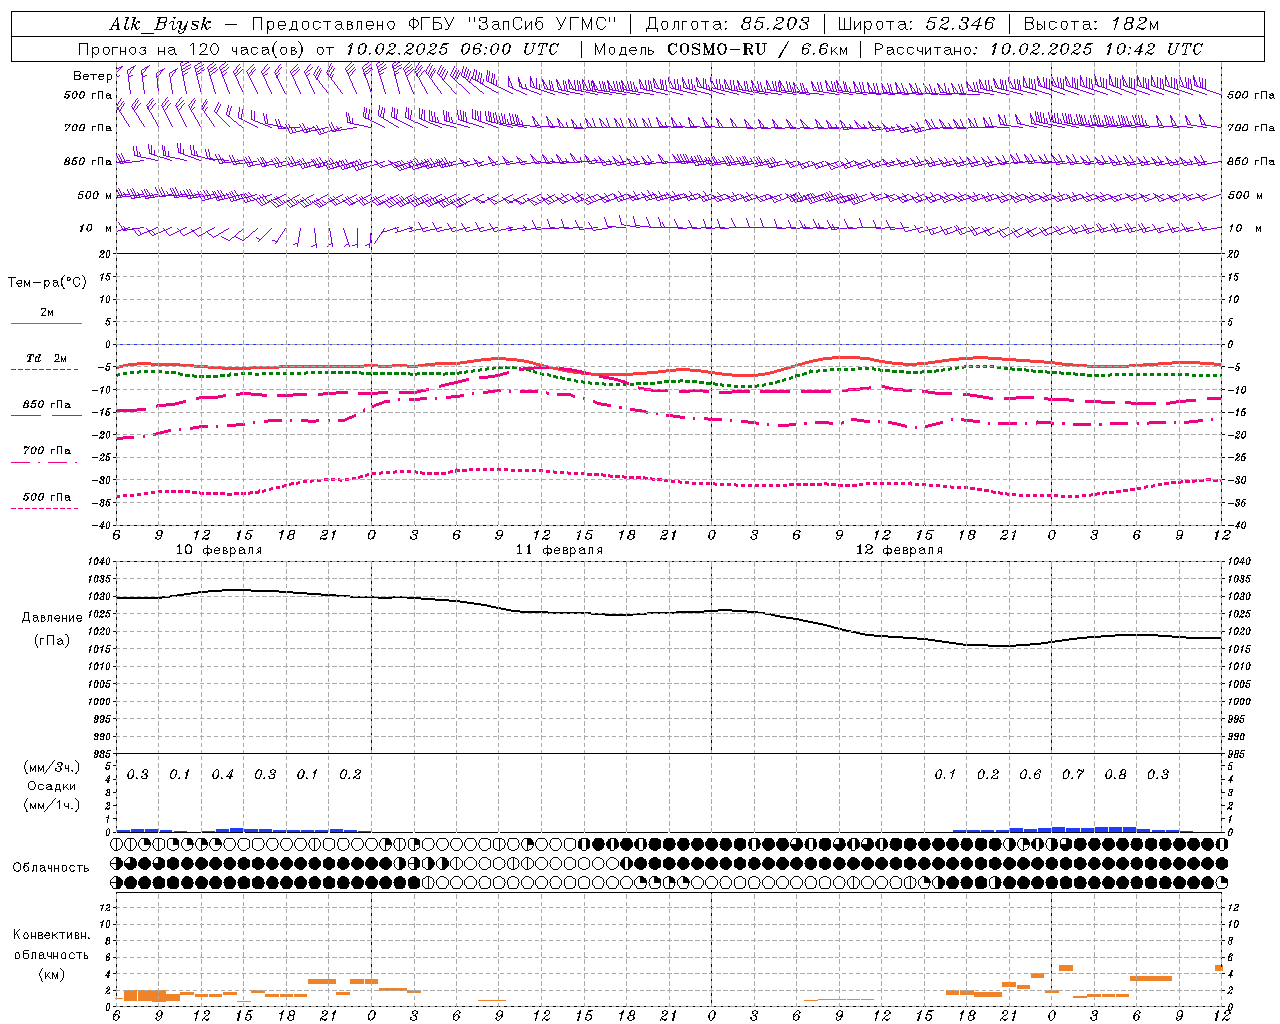Click the elevation text Высота: 182м
Image resolution: width=1280 pixels, height=1024 pixels.
pyautogui.click(x=1091, y=24)
